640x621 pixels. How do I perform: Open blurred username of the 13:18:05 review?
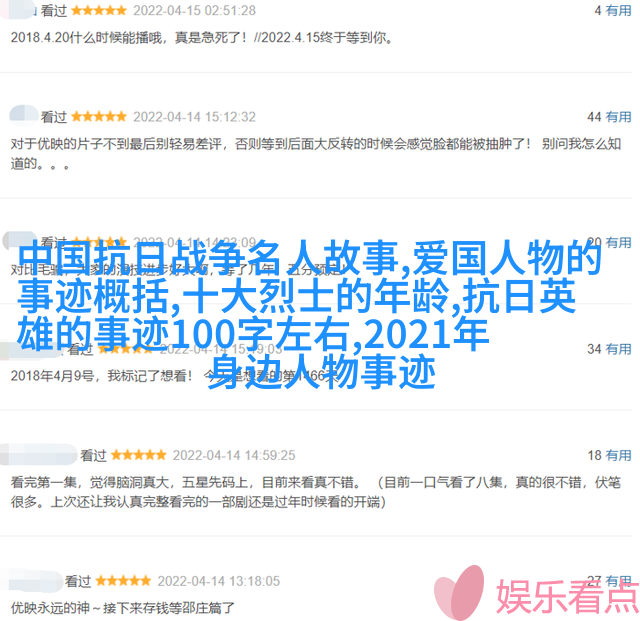click(x=31, y=580)
